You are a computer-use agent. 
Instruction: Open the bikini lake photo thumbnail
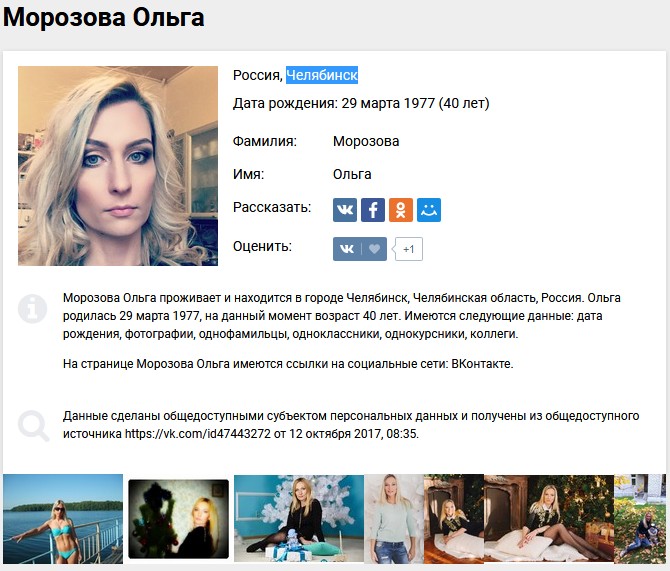coord(63,519)
